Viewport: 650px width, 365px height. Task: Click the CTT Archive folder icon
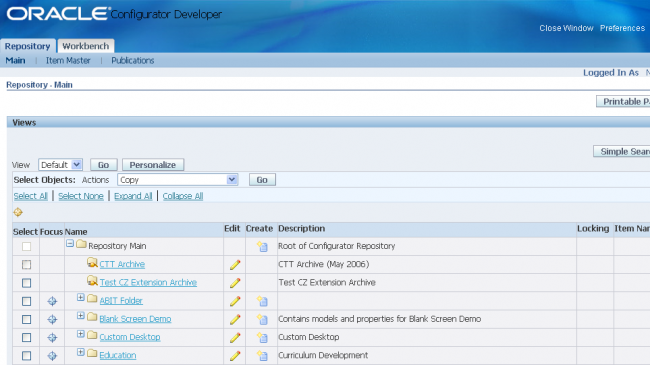[x=92, y=263]
